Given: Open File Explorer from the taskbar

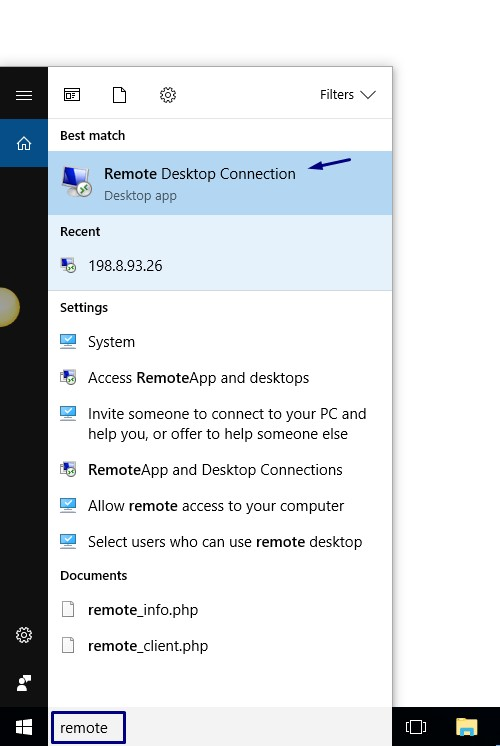Looking at the screenshot, I should tap(466, 726).
